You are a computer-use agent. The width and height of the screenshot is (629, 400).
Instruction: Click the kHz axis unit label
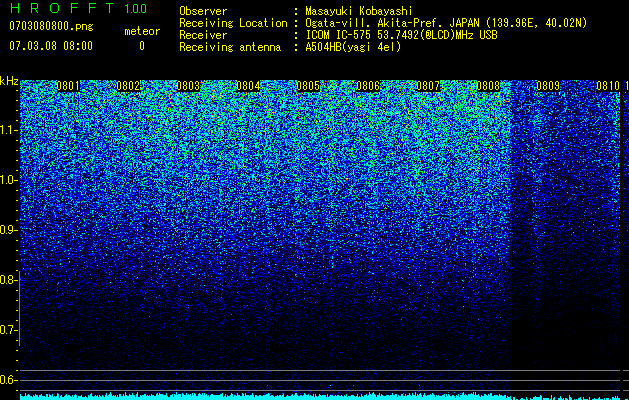click(9, 81)
